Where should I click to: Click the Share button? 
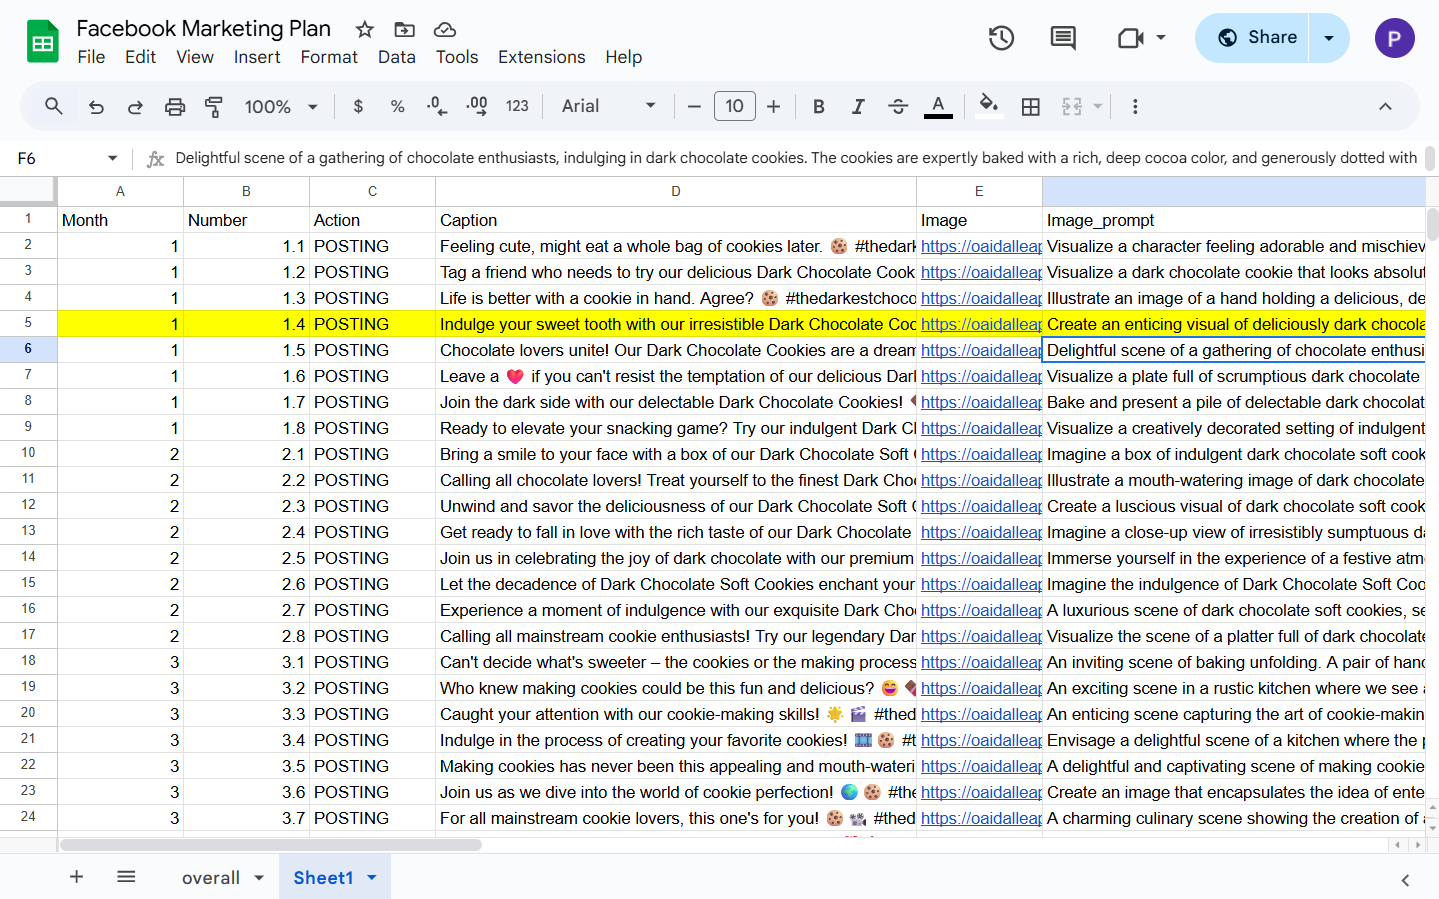[x=1252, y=38]
